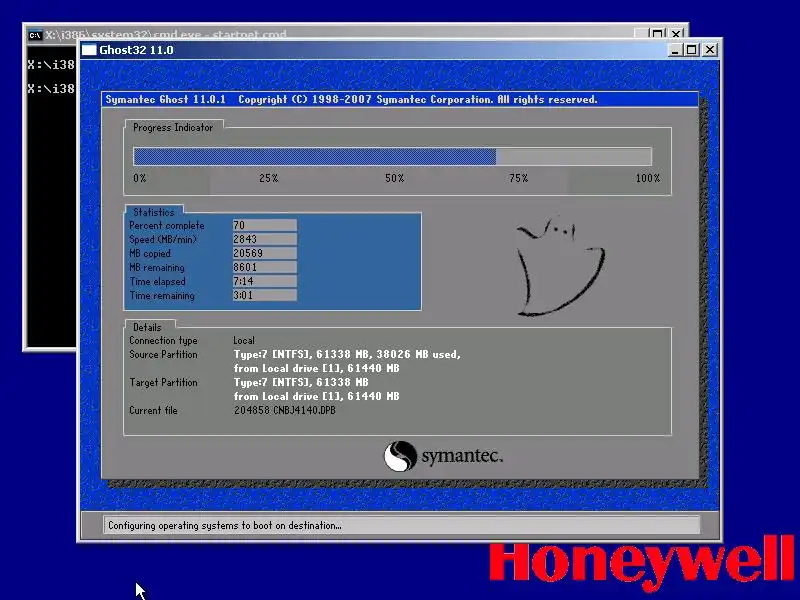The width and height of the screenshot is (800, 600).
Task: Click the 50% progress scale label
Action: [394, 178]
